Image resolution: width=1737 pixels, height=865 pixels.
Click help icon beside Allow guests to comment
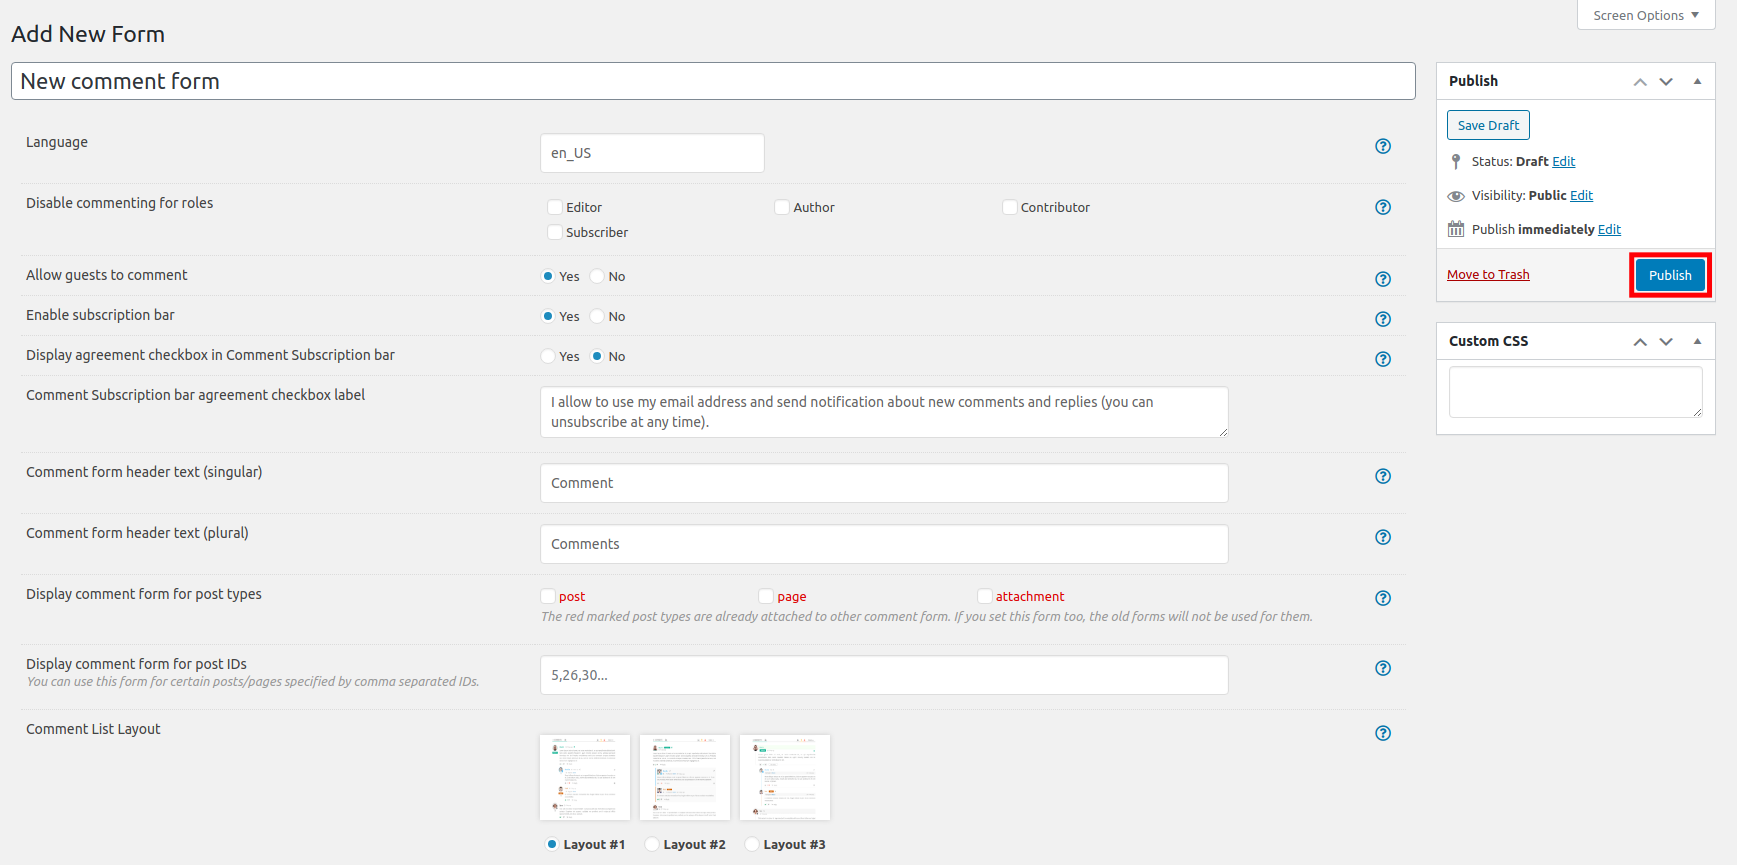point(1383,279)
